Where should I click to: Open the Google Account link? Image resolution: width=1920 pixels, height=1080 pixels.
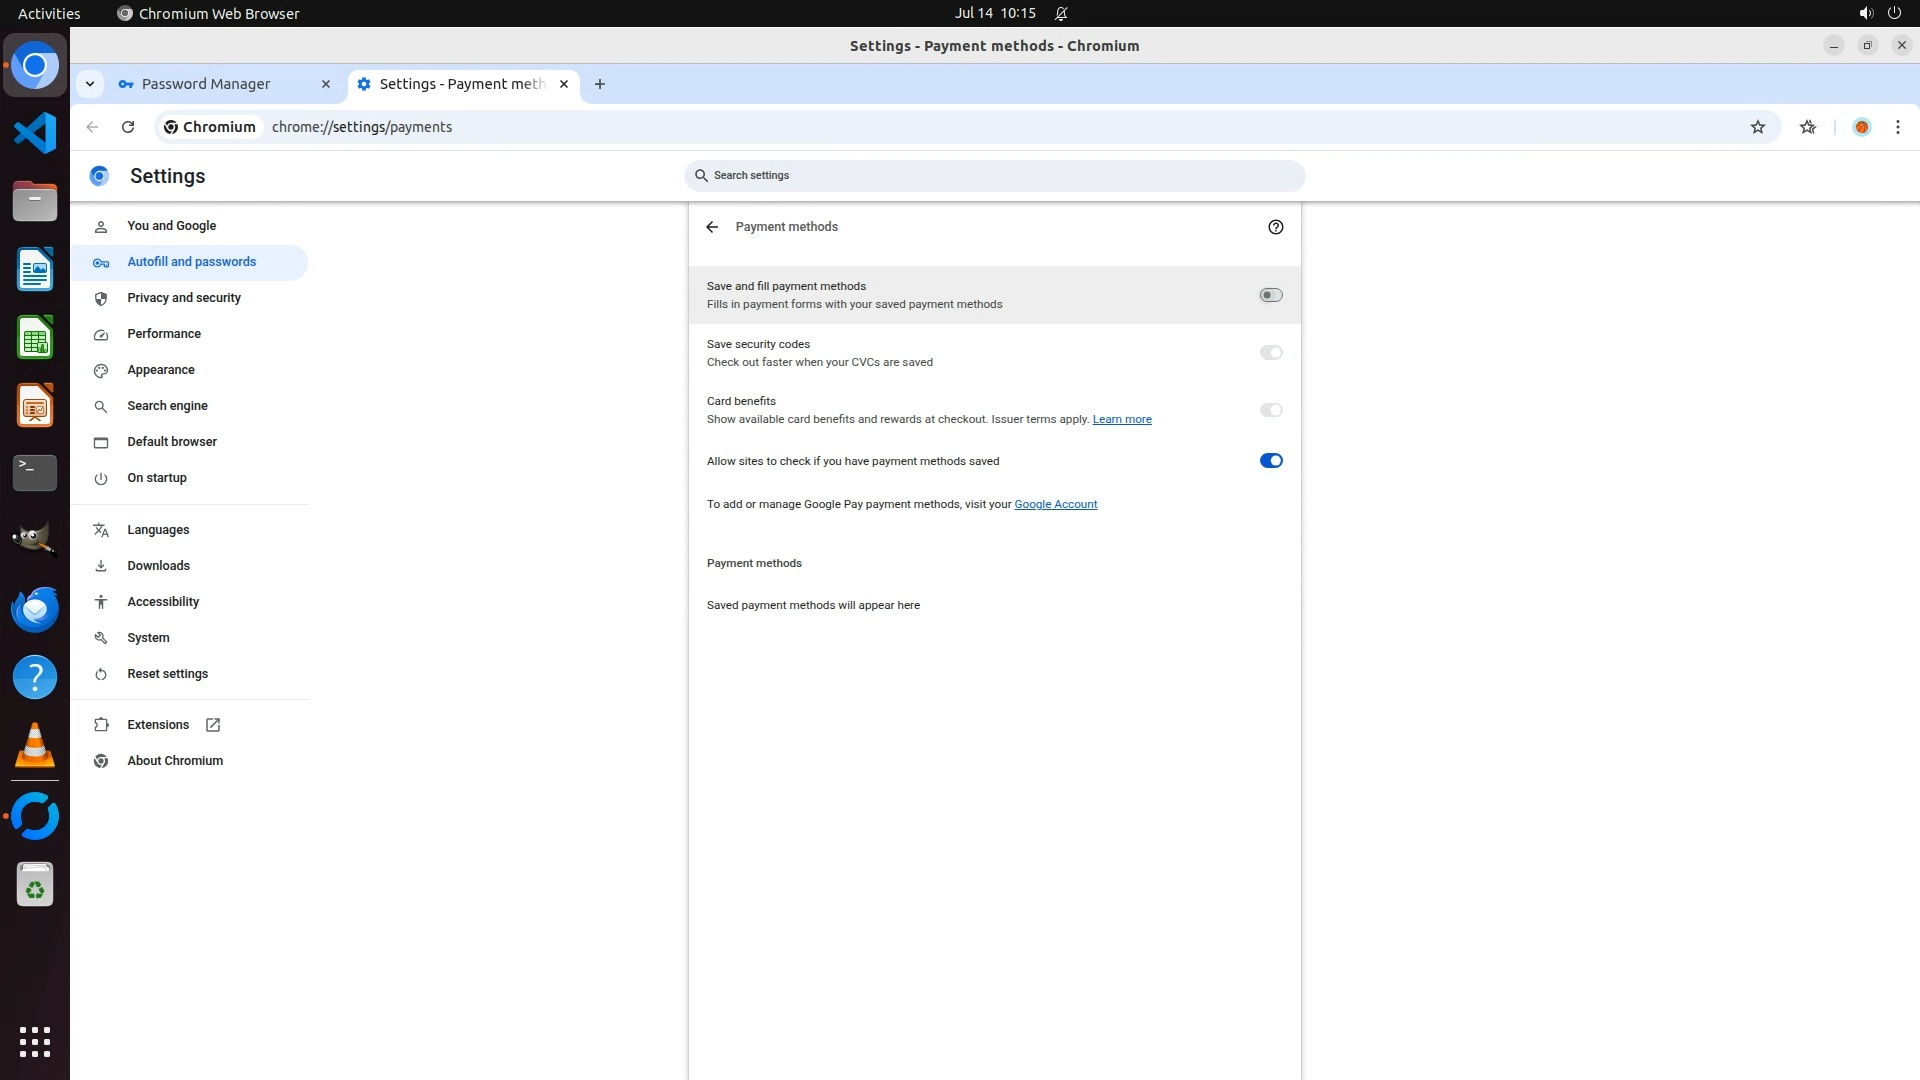1055,504
